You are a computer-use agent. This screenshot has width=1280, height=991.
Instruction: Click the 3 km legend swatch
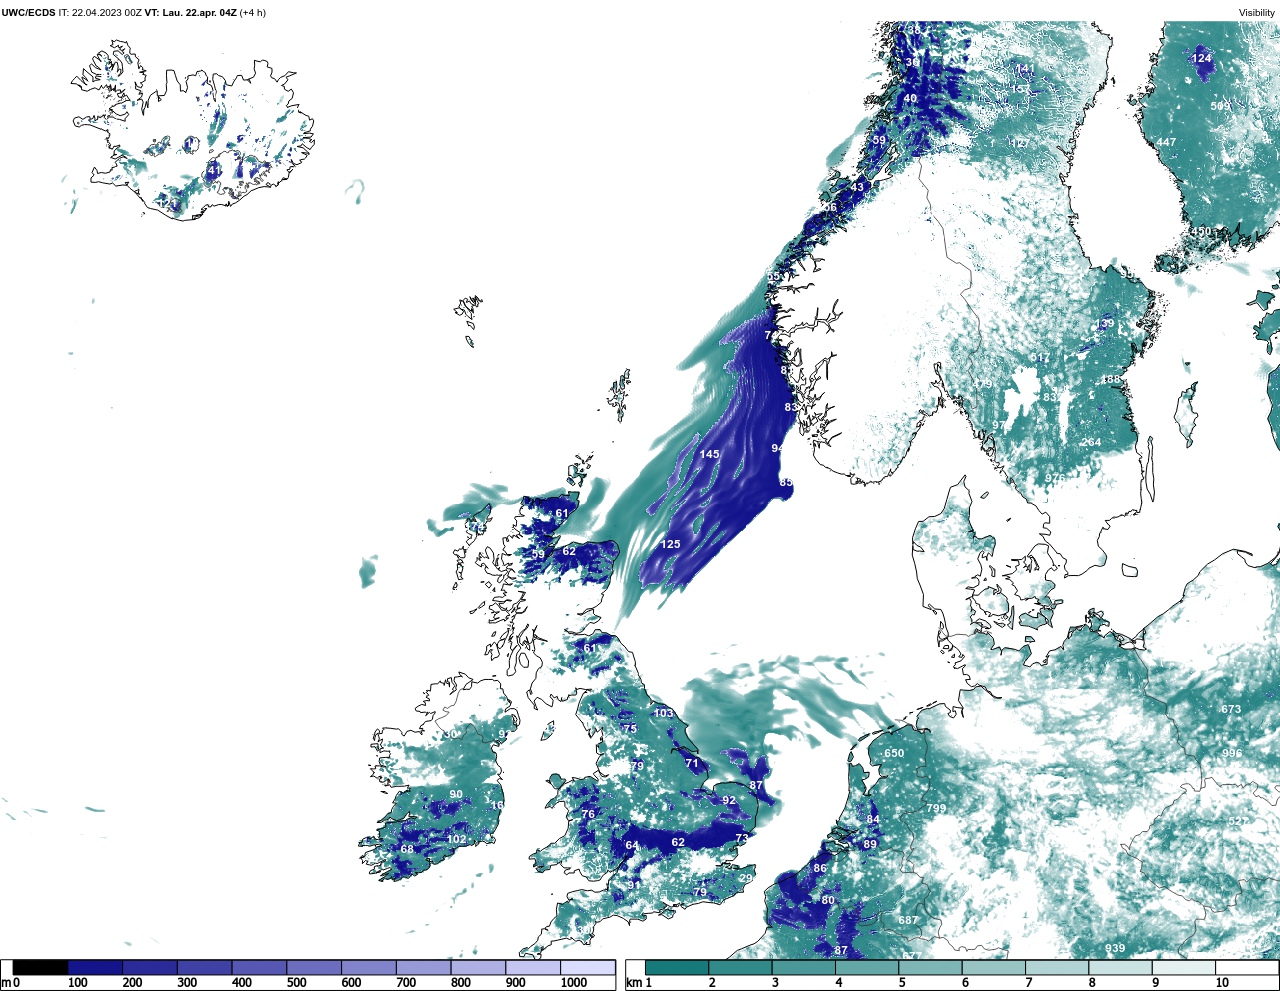point(804,968)
